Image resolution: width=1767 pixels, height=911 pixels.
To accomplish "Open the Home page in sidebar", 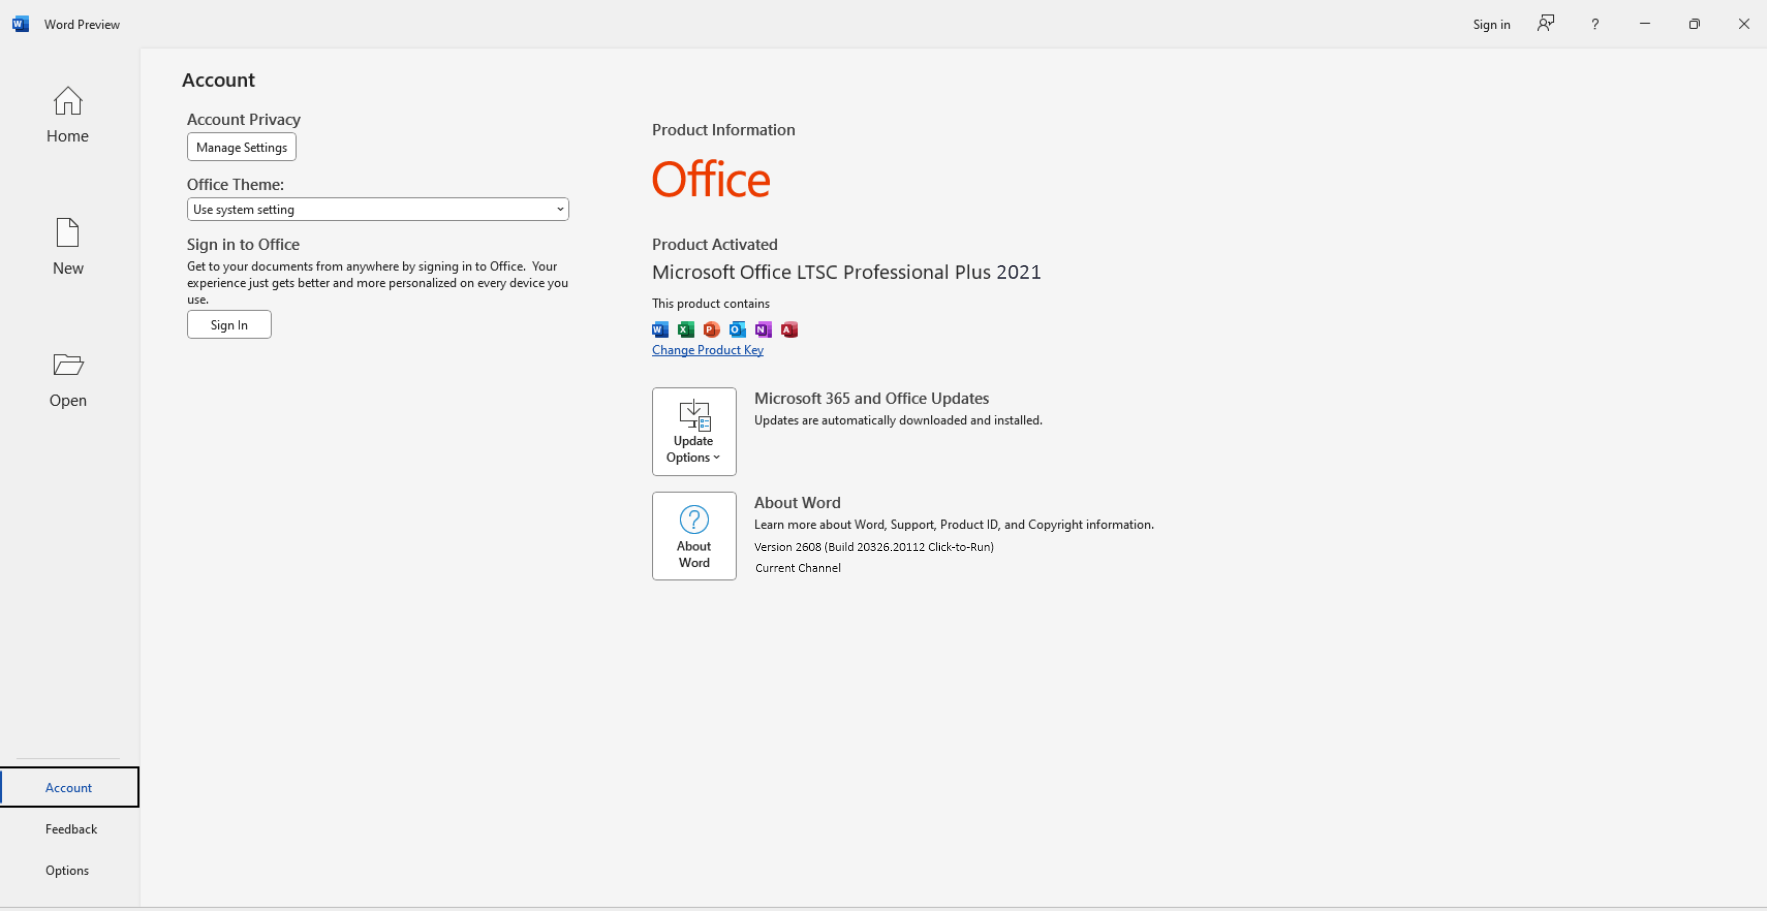I will pos(68,115).
